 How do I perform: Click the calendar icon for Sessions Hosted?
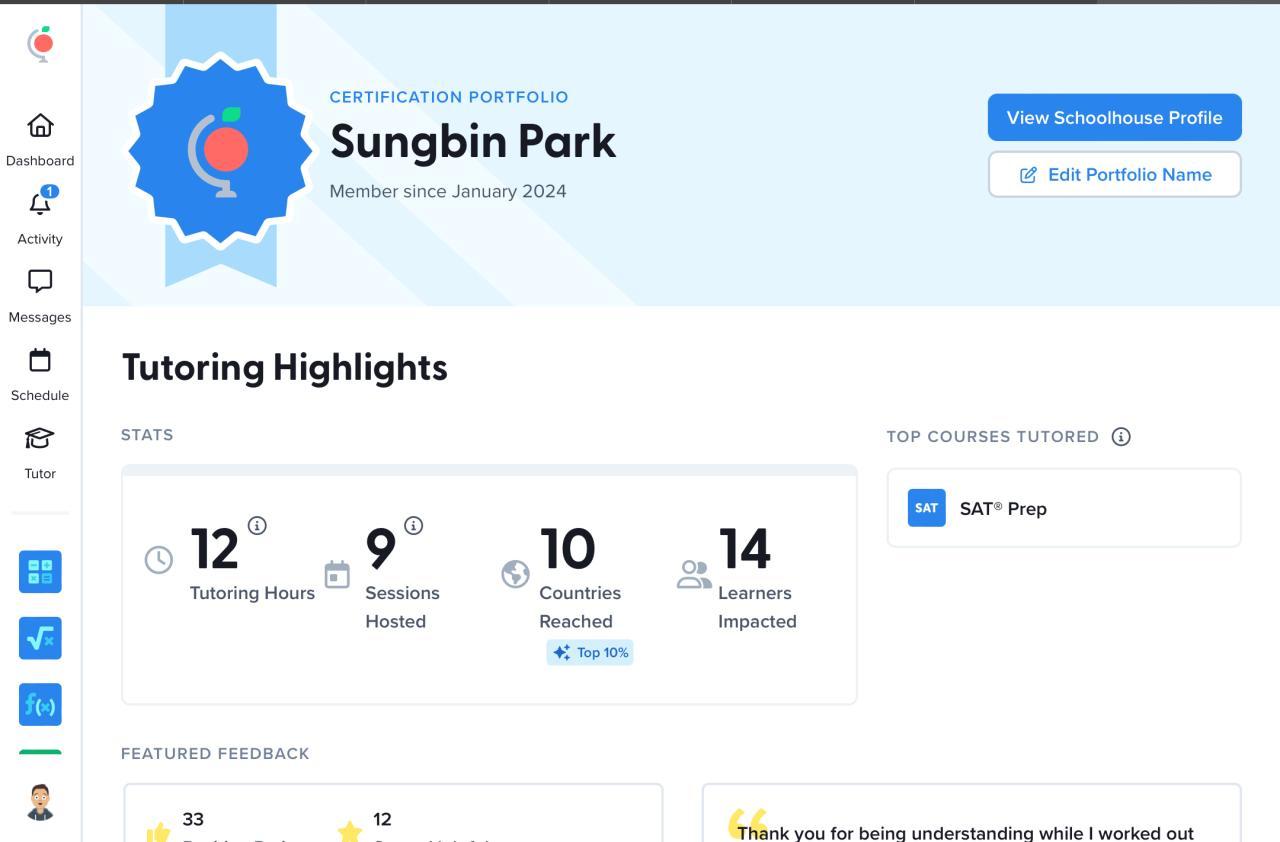pyautogui.click(x=337, y=575)
